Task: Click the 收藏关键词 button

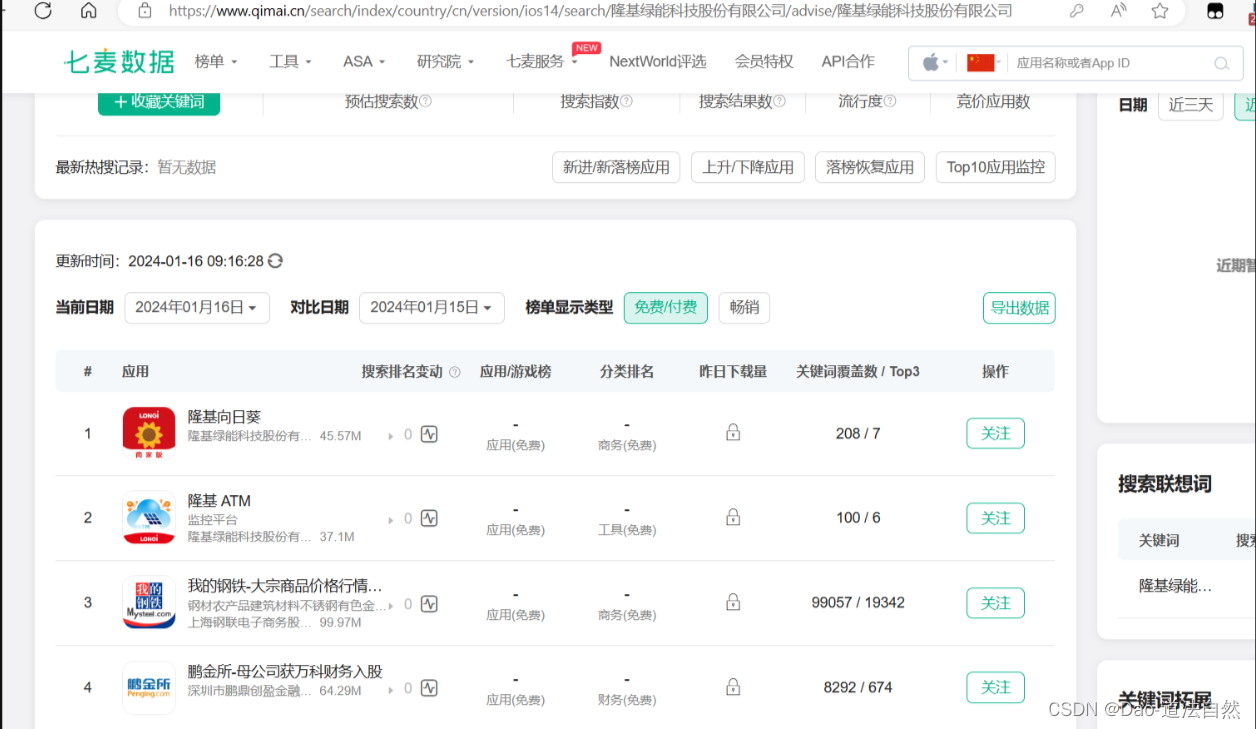Action: point(159,102)
